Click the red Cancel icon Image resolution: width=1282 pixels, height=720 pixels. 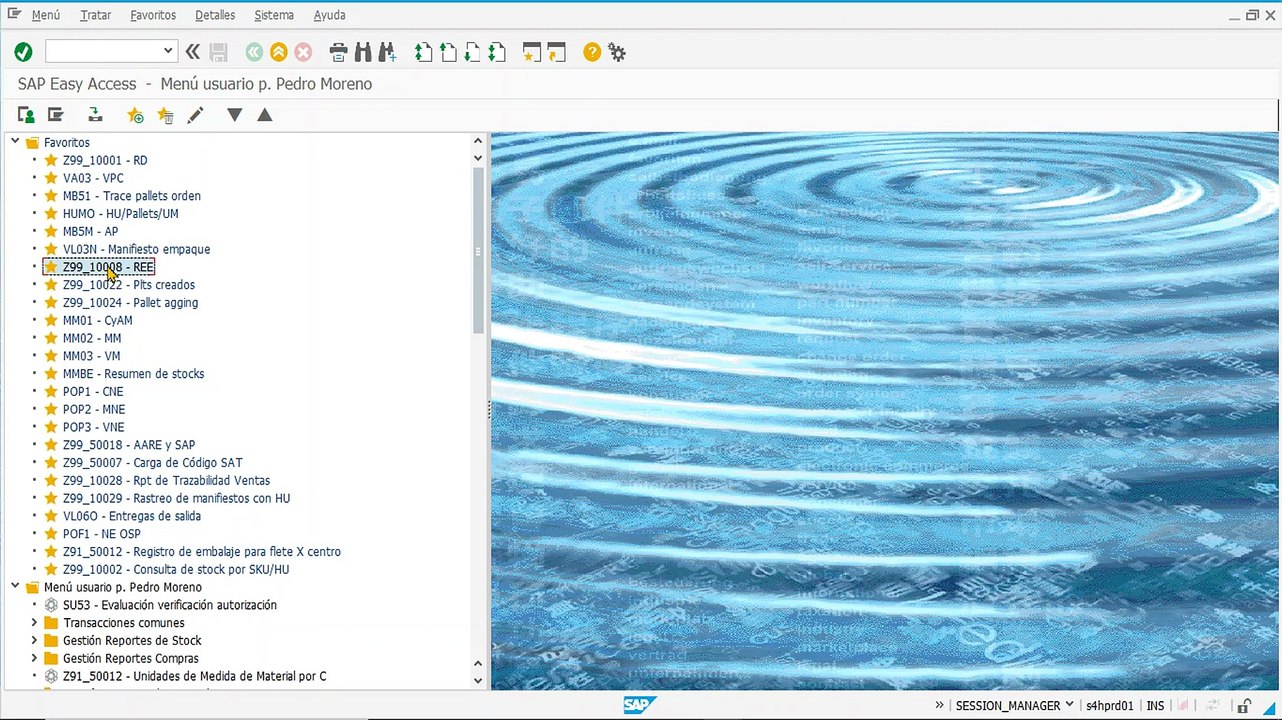pyautogui.click(x=303, y=52)
